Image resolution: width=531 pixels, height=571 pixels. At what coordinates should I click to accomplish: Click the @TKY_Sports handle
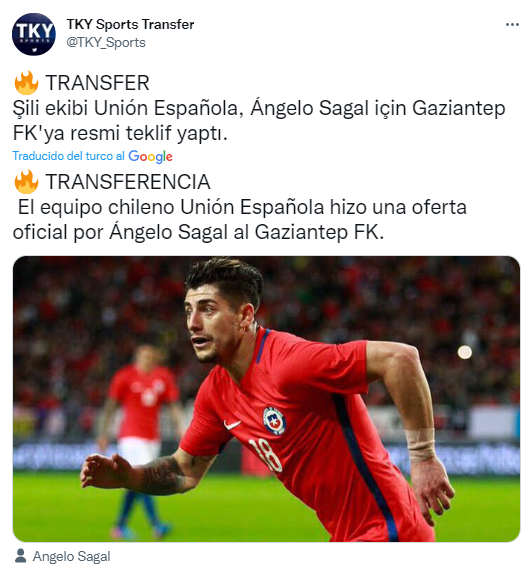[x=106, y=43]
